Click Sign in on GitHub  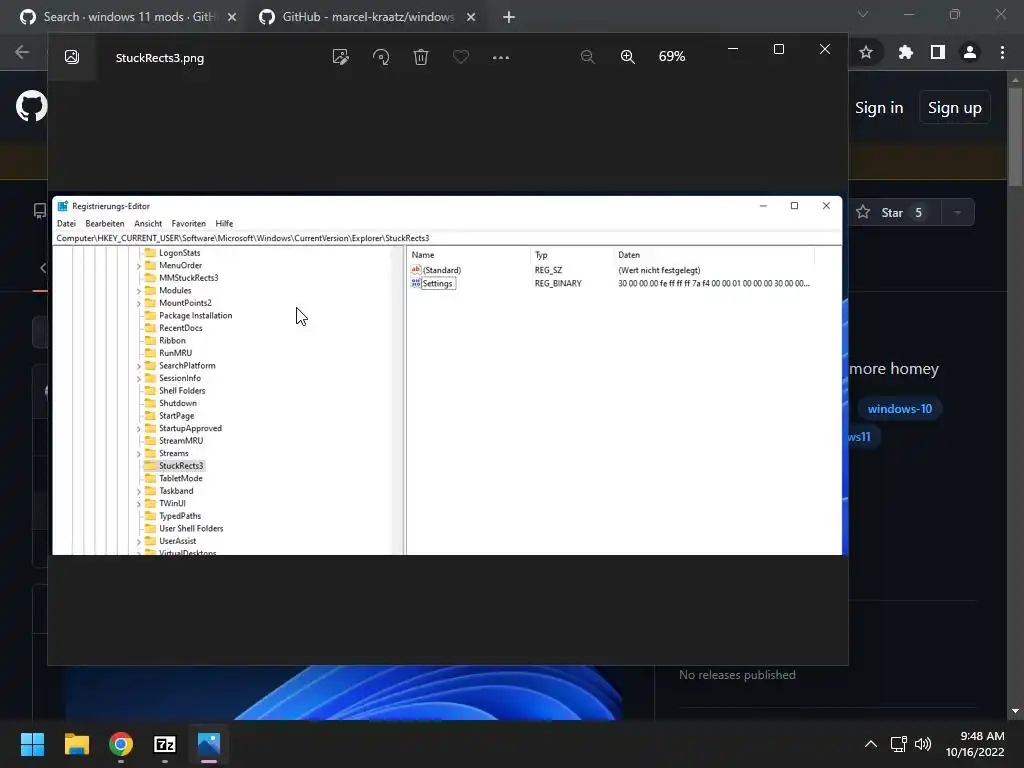(879, 108)
